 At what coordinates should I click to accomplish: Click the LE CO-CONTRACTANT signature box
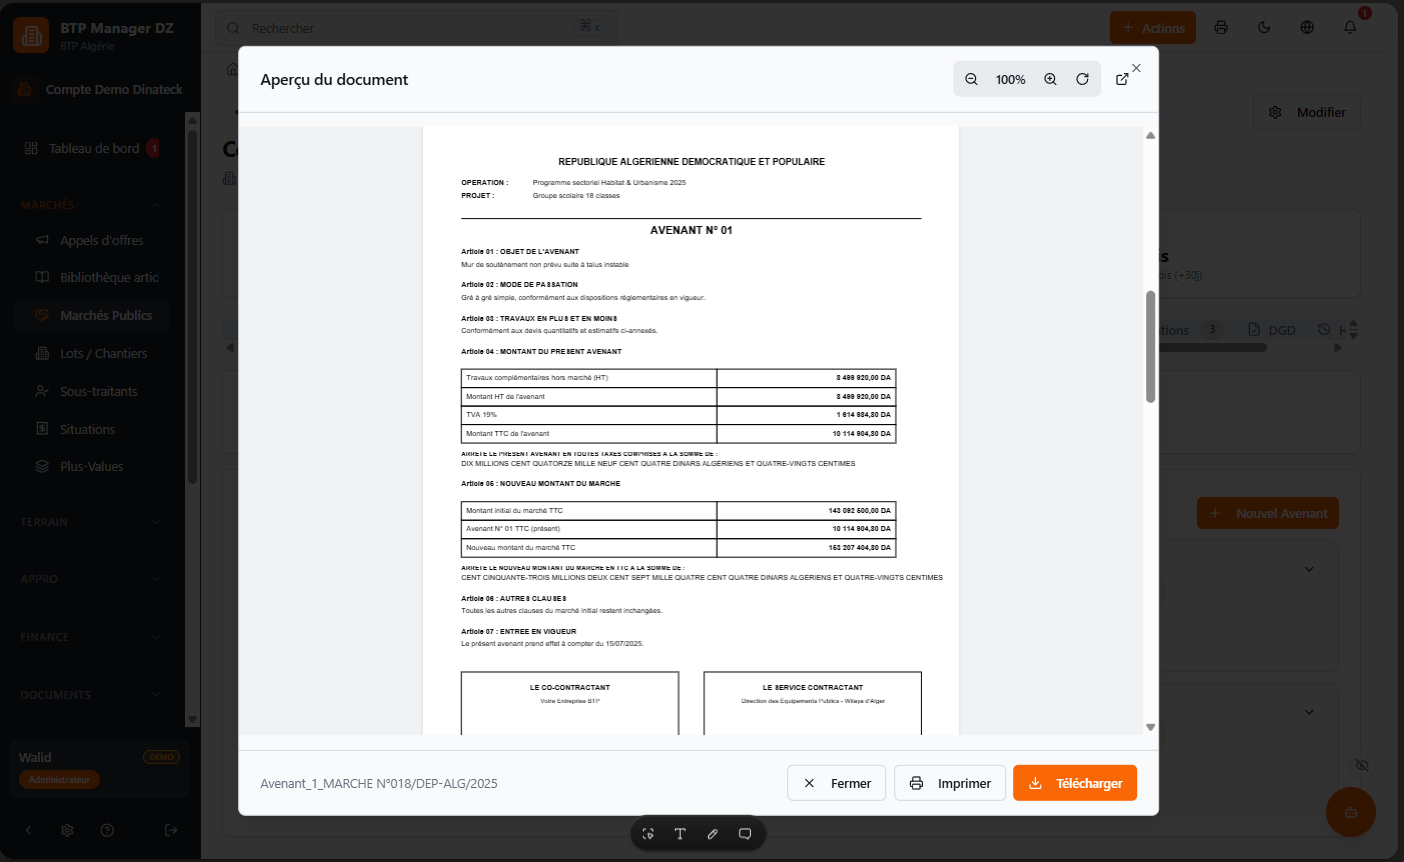pyautogui.click(x=570, y=703)
